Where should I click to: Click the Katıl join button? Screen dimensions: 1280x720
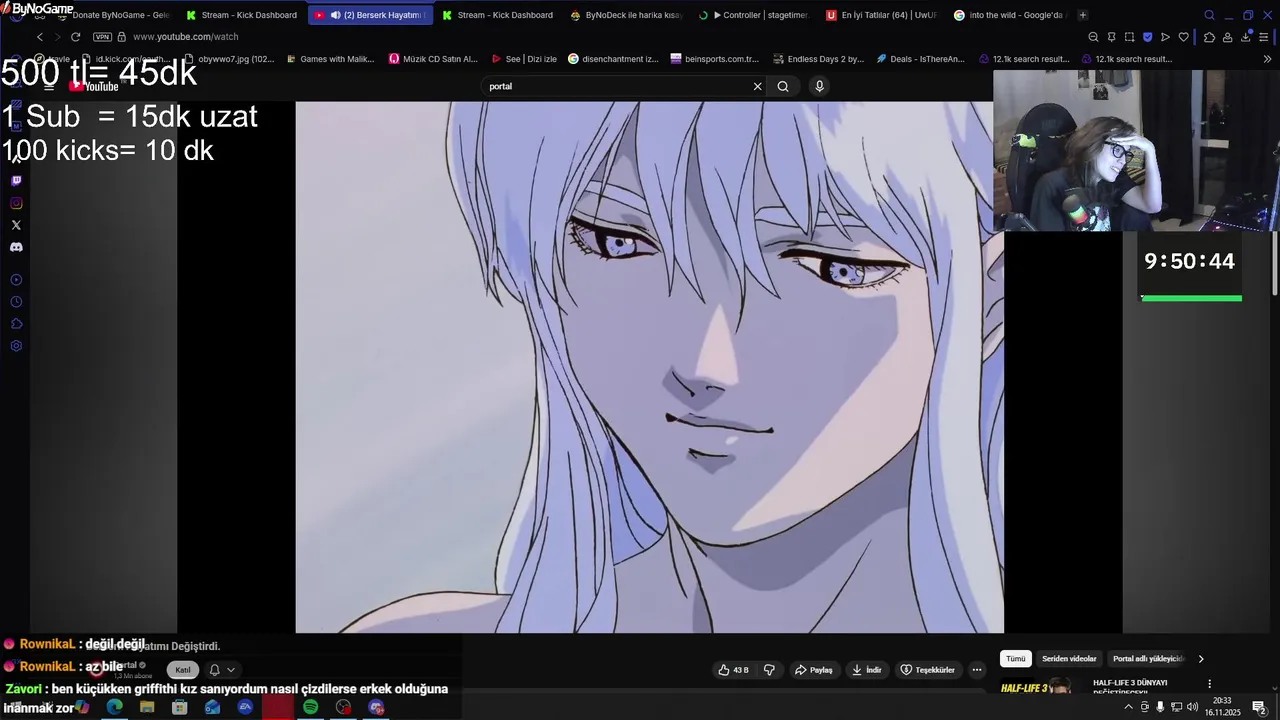click(x=183, y=670)
